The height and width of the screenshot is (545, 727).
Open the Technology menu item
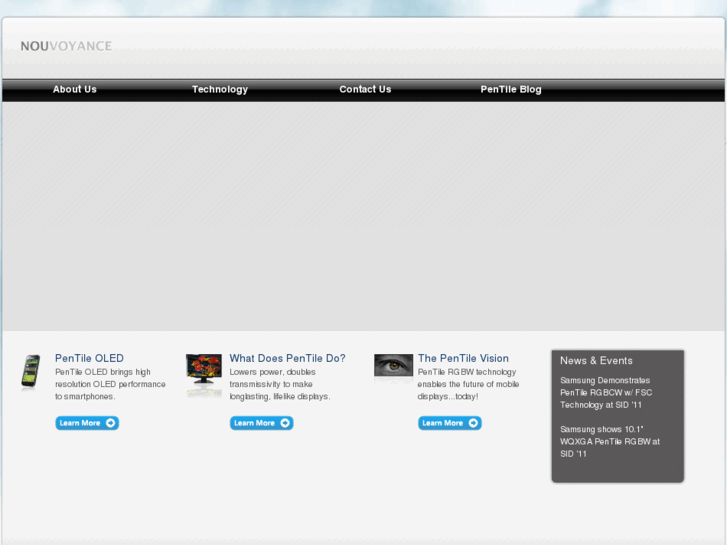click(x=220, y=89)
